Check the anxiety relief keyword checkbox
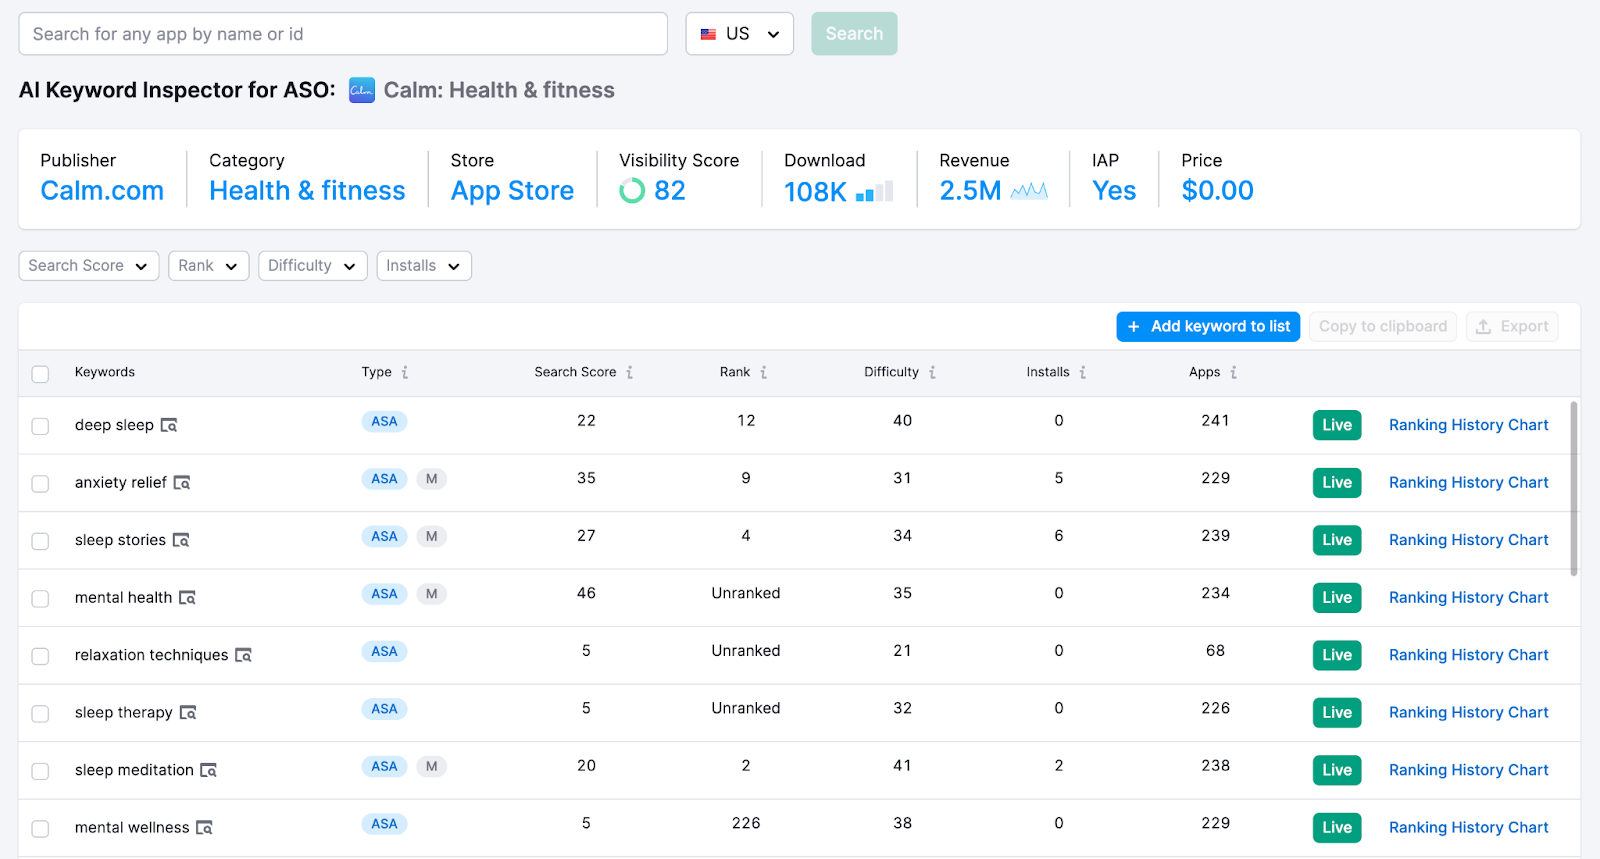The image size is (1600, 859). 40,484
